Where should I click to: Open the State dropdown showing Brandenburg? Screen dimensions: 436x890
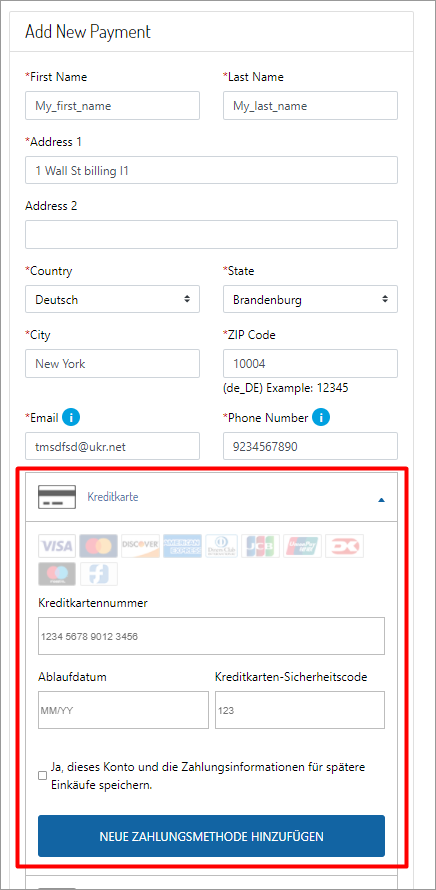point(310,299)
